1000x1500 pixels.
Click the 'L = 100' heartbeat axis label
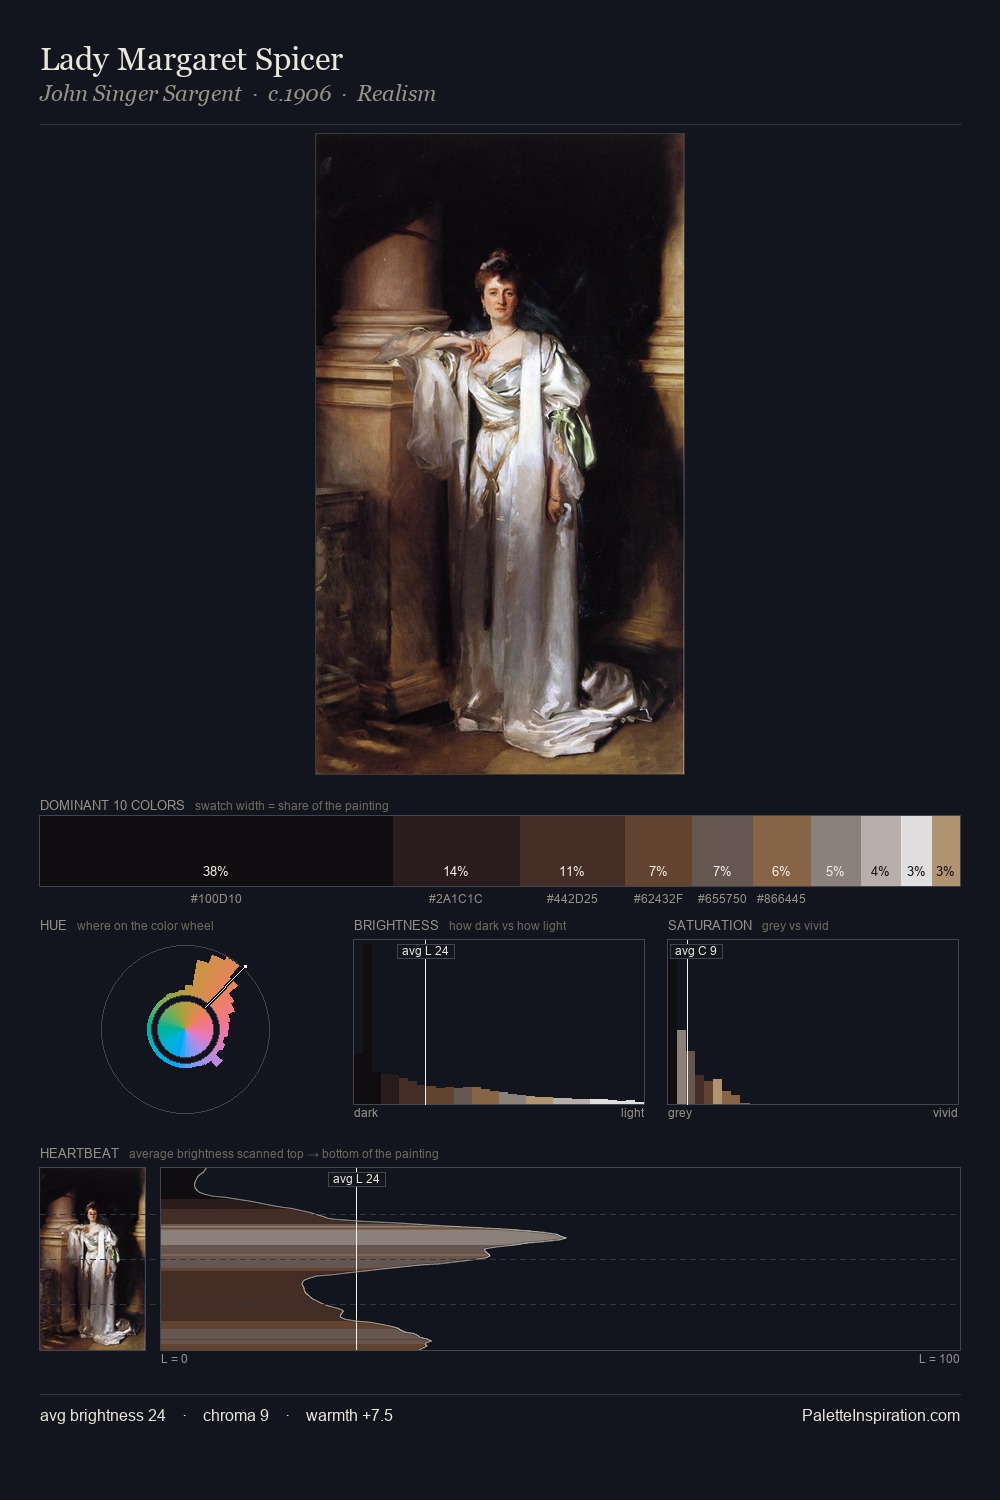pyautogui.click(x=939, y=1359)
